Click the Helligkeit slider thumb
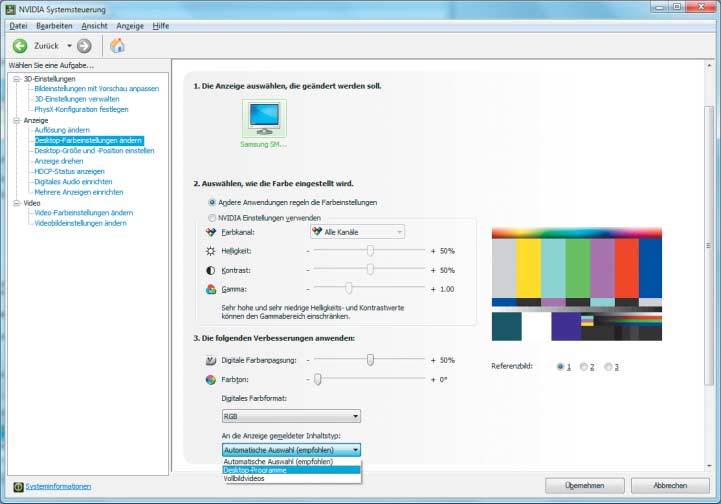Screen dimensions: 721x504 click(370, 251)
